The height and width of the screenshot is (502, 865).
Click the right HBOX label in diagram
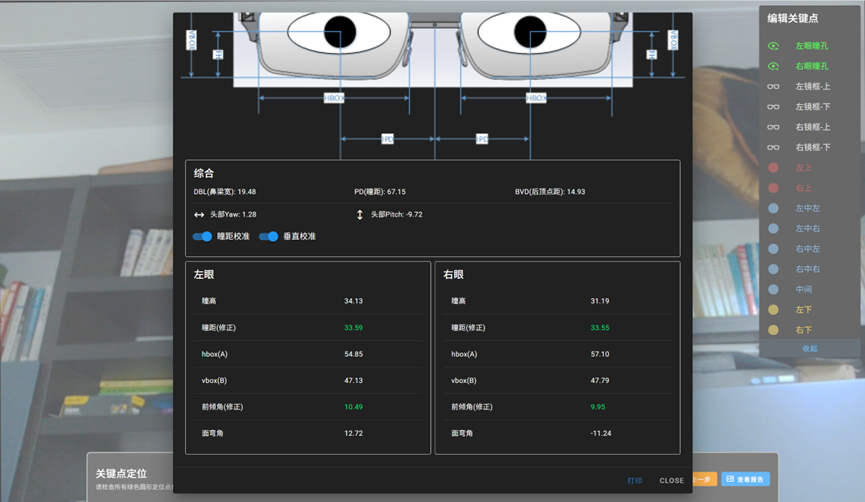[x=536, y=98]
